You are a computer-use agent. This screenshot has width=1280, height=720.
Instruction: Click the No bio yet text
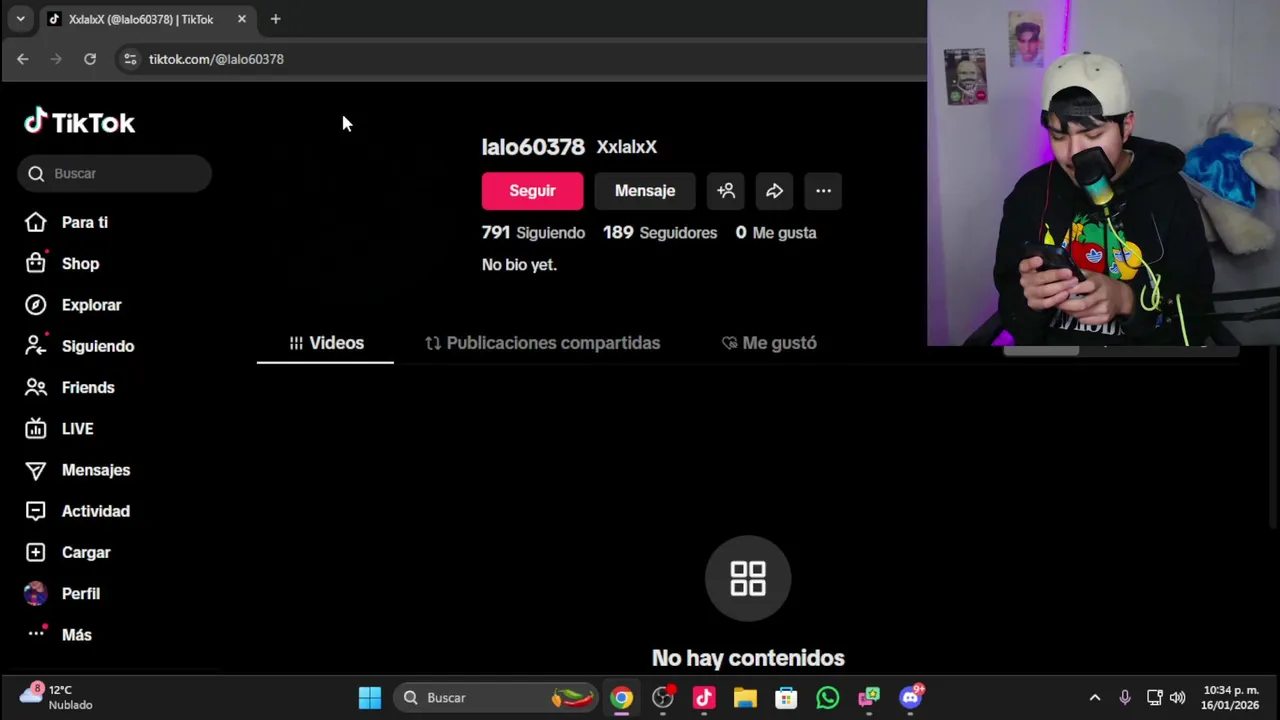(x=519, y=265)
